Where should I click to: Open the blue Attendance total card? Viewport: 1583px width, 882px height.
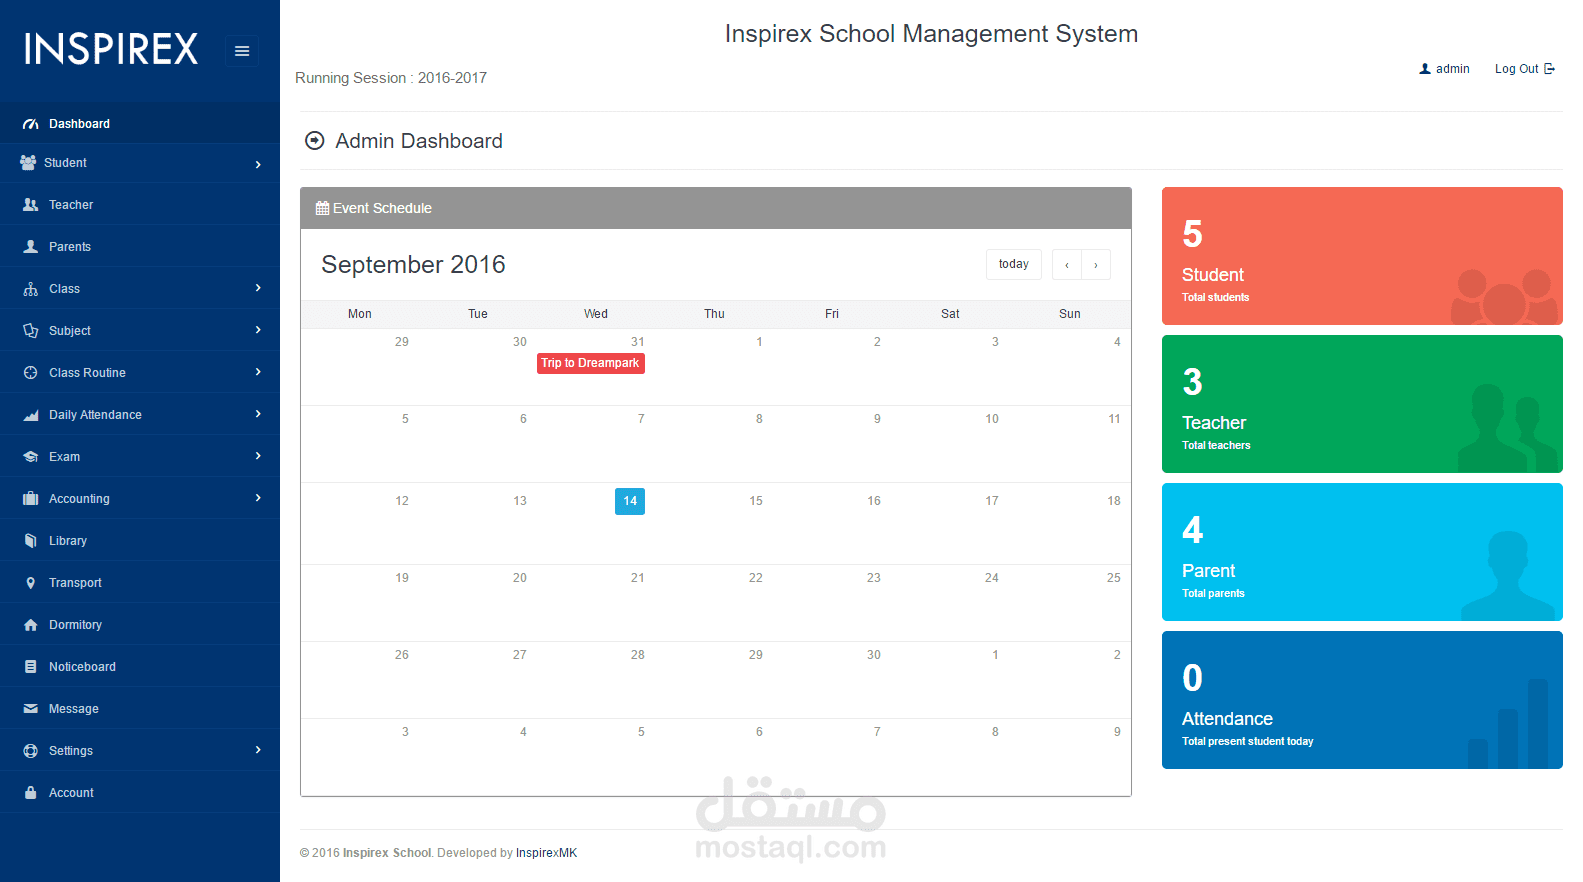(x=1362, y=700)
